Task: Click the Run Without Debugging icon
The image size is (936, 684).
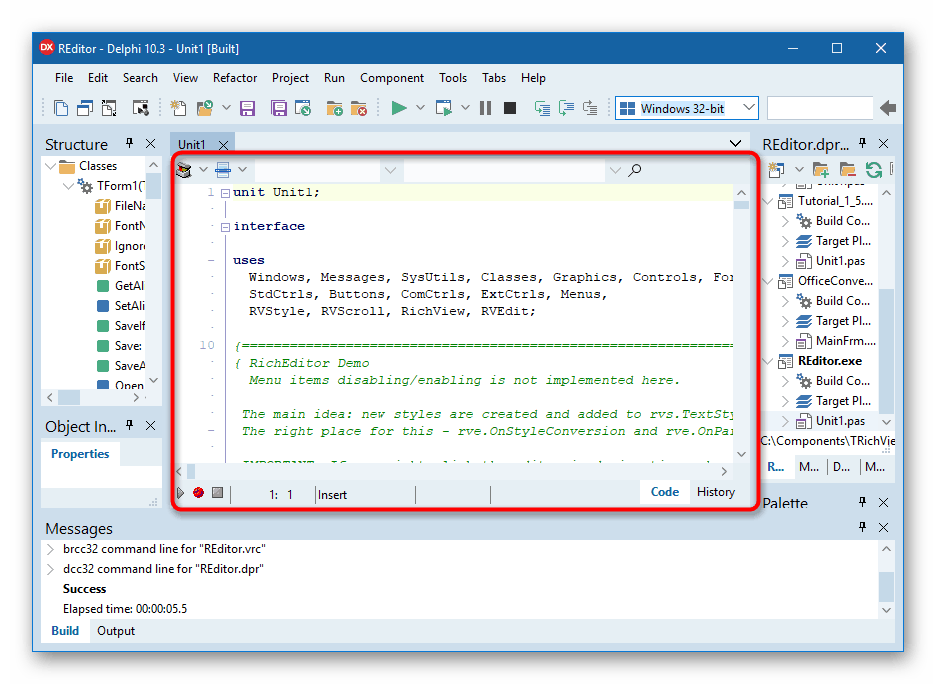Action: 444,108
